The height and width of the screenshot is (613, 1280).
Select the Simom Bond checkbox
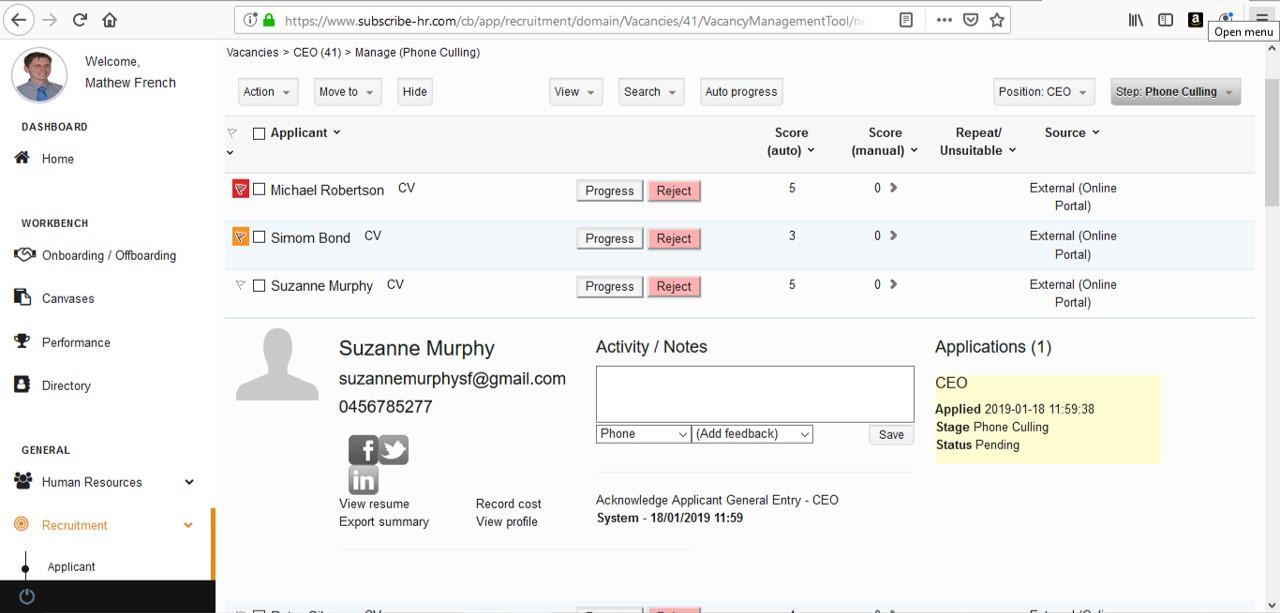259,237
